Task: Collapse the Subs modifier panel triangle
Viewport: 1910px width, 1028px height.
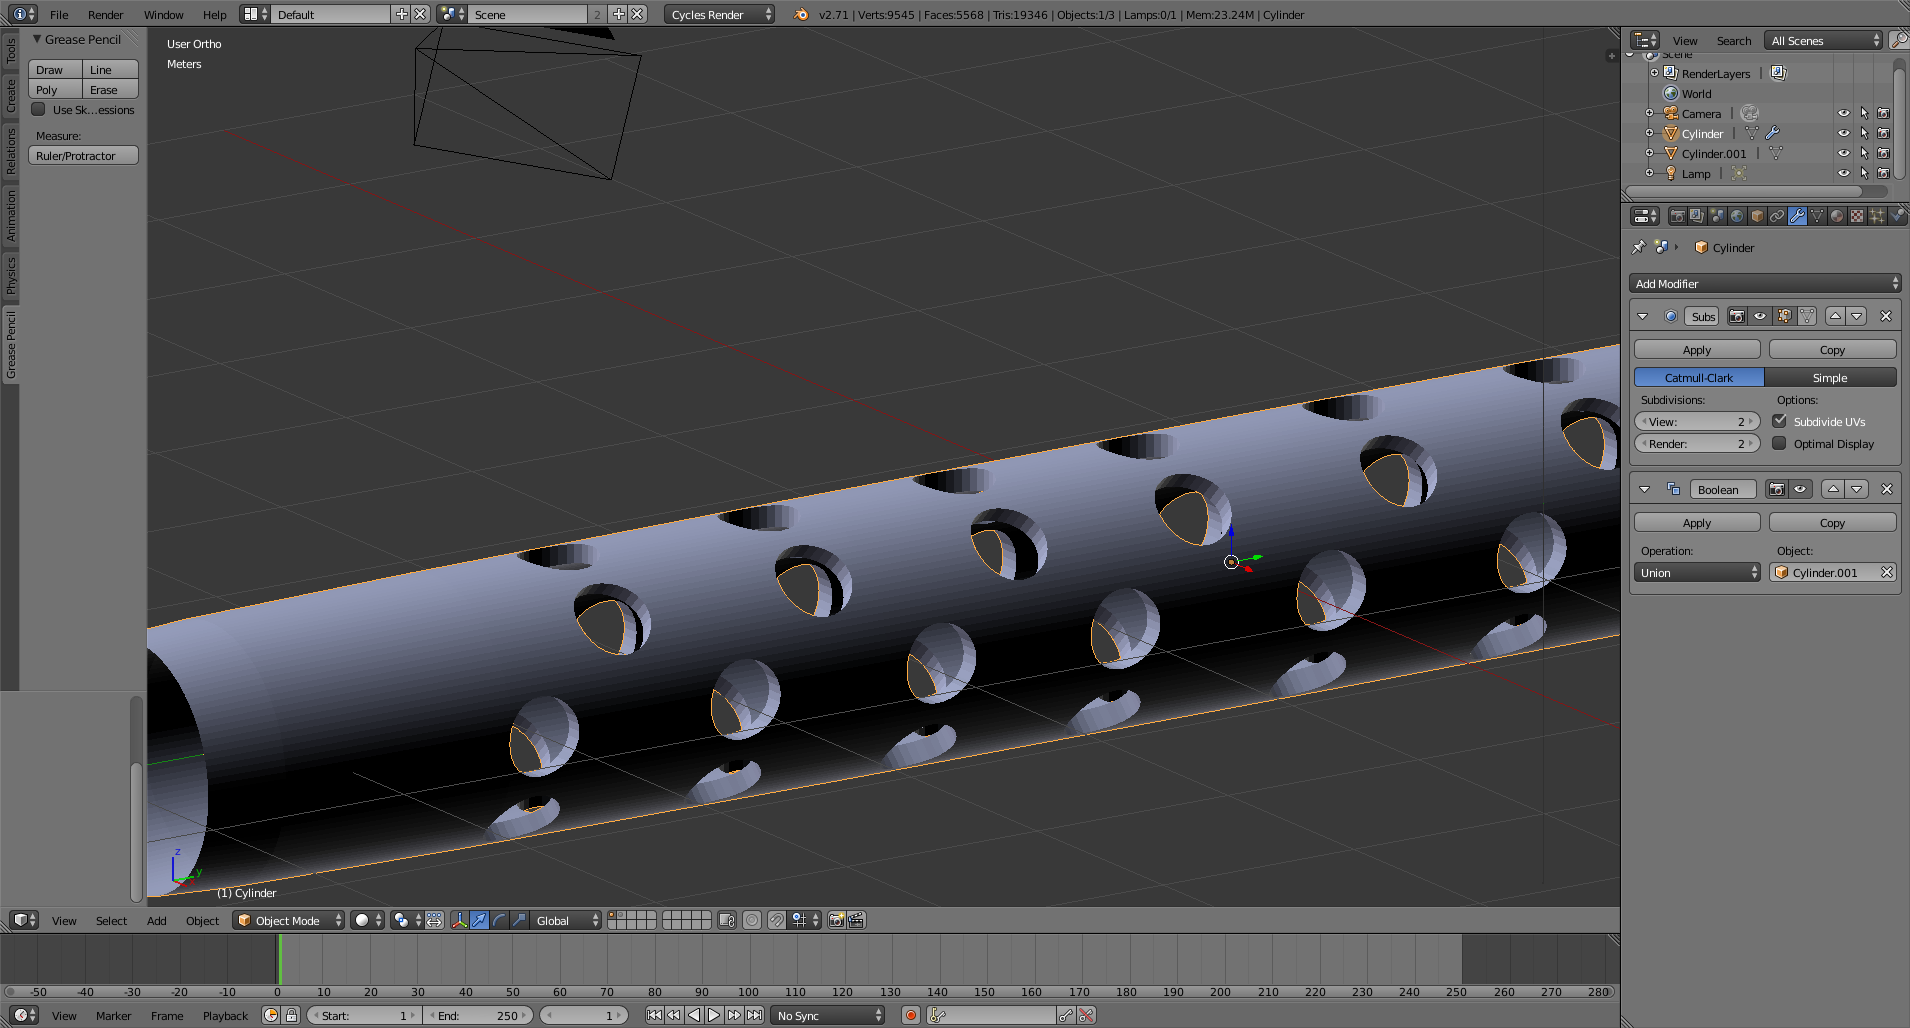Action: click(x=1643, y=316)
